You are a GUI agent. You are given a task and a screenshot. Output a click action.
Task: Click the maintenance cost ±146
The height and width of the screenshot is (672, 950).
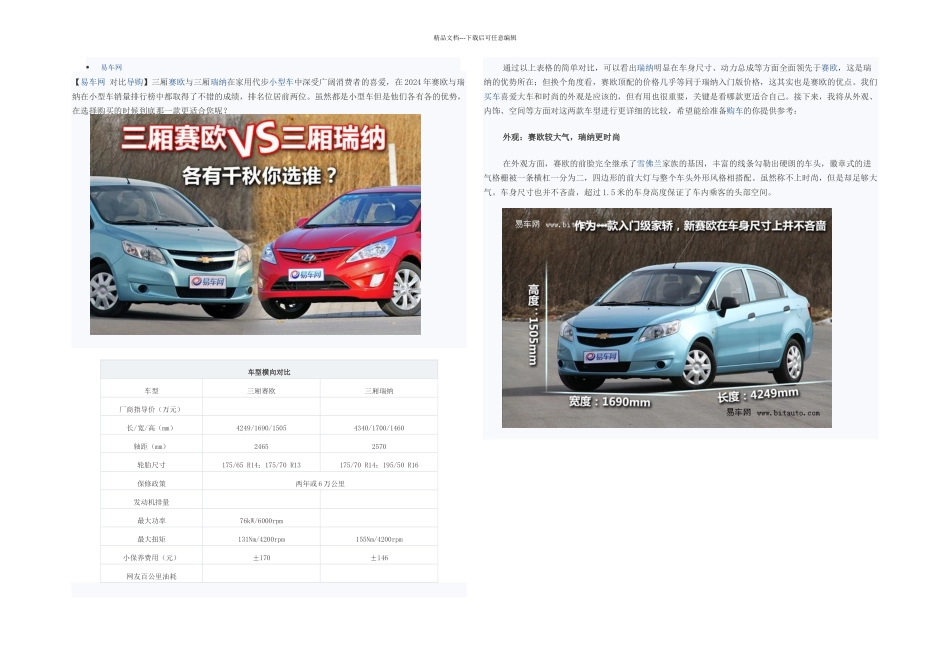(379, 557)
